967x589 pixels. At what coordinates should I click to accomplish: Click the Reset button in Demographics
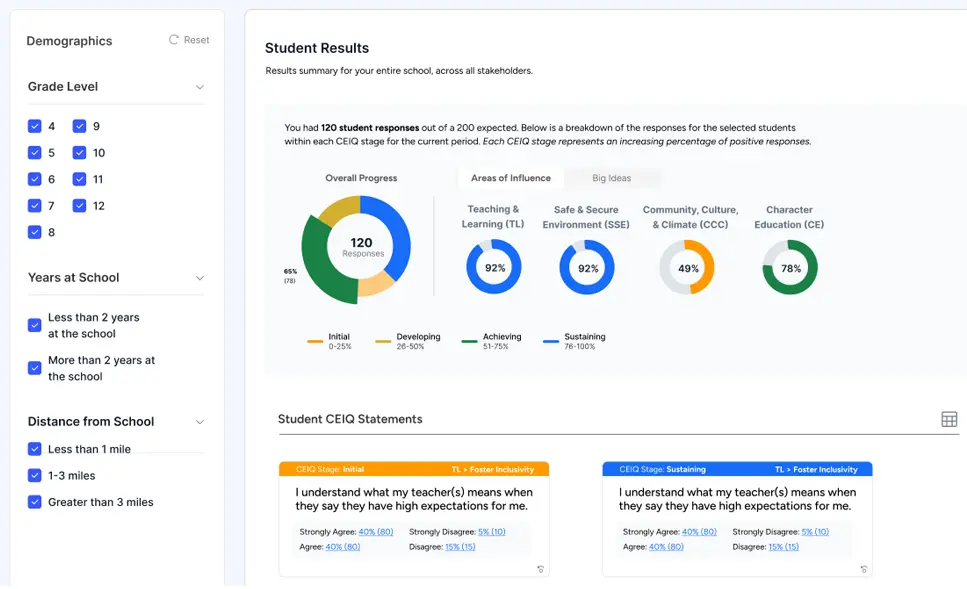click(x=190, y=39)
